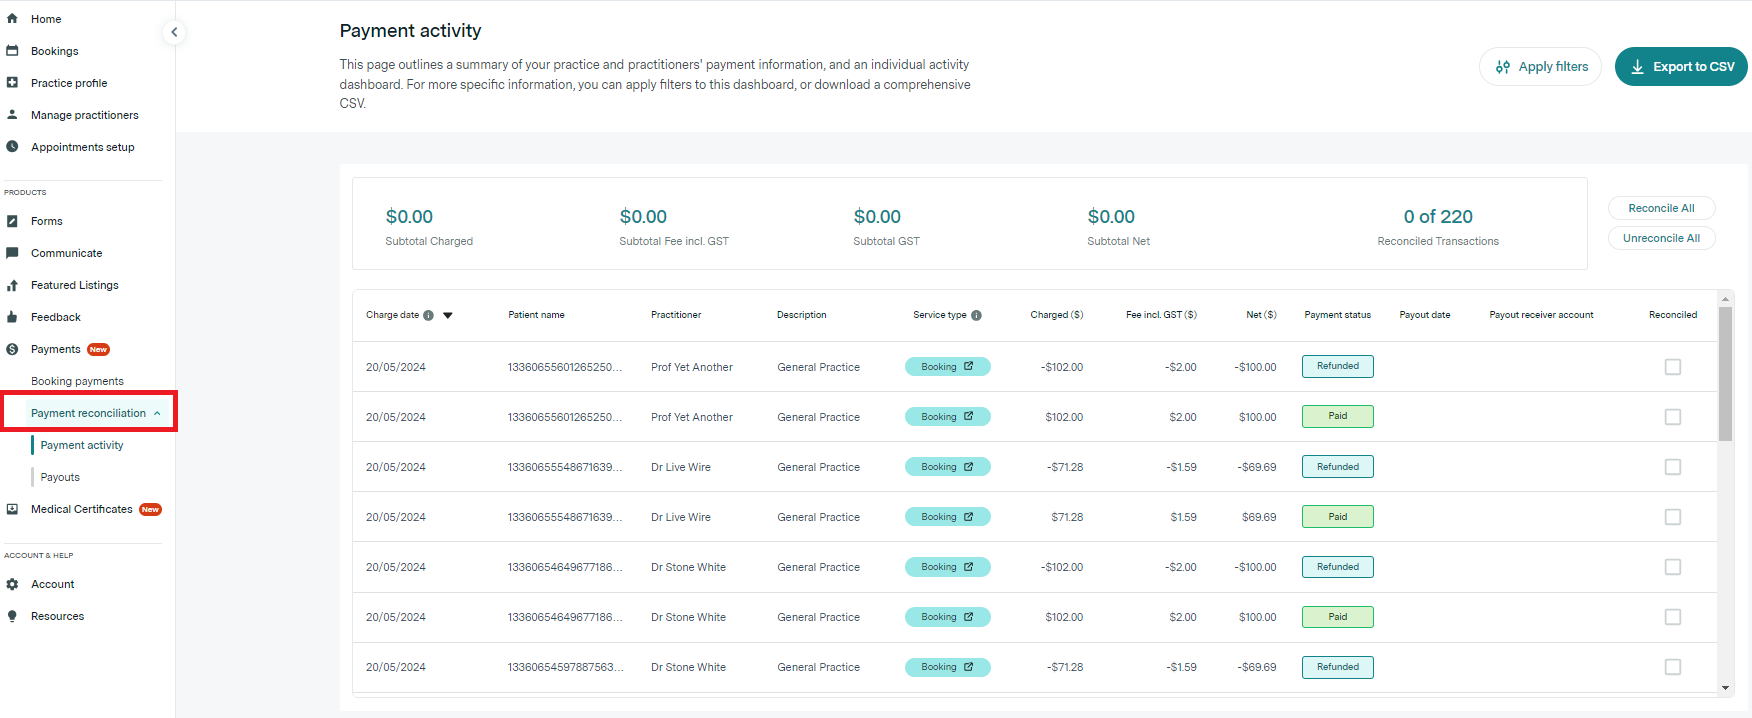Tick Reconciled checkbox for -$71.28 Dr Stone White row
Image resolution: width=1752 pixels, height=718 pixels.
click(1672, 667)
